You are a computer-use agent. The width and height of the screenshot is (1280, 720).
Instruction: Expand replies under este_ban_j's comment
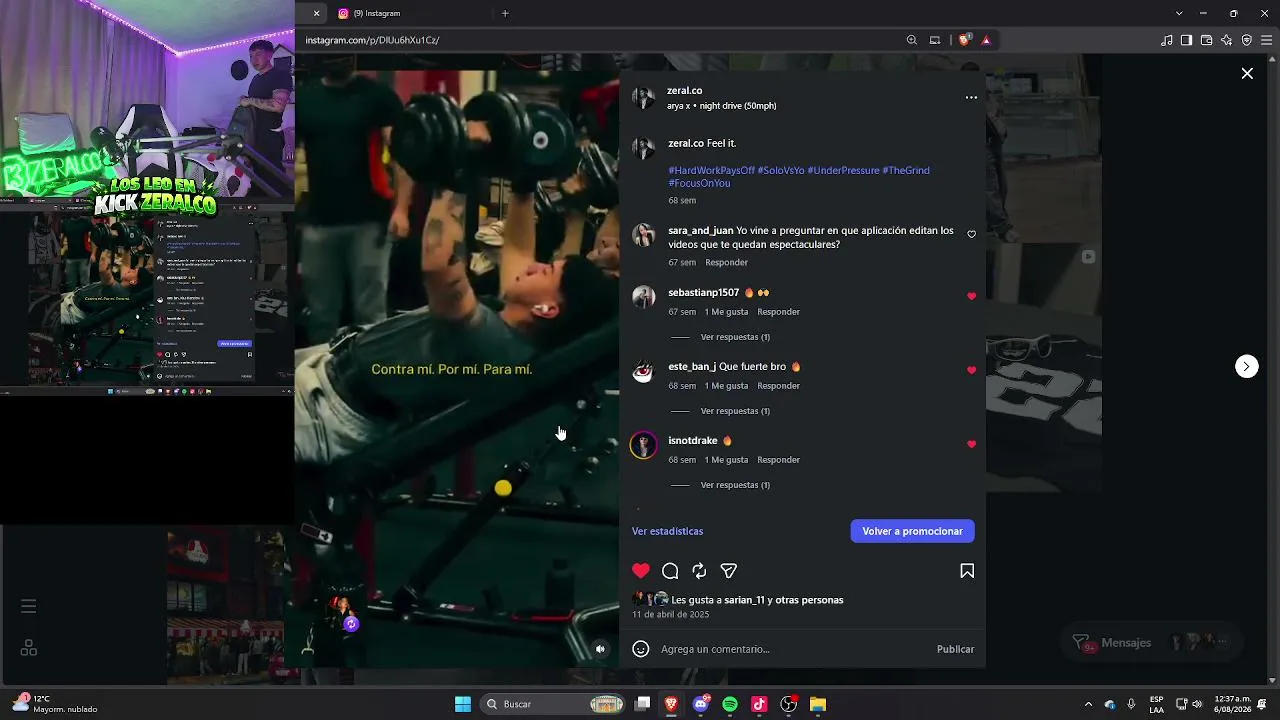(735, 411)
